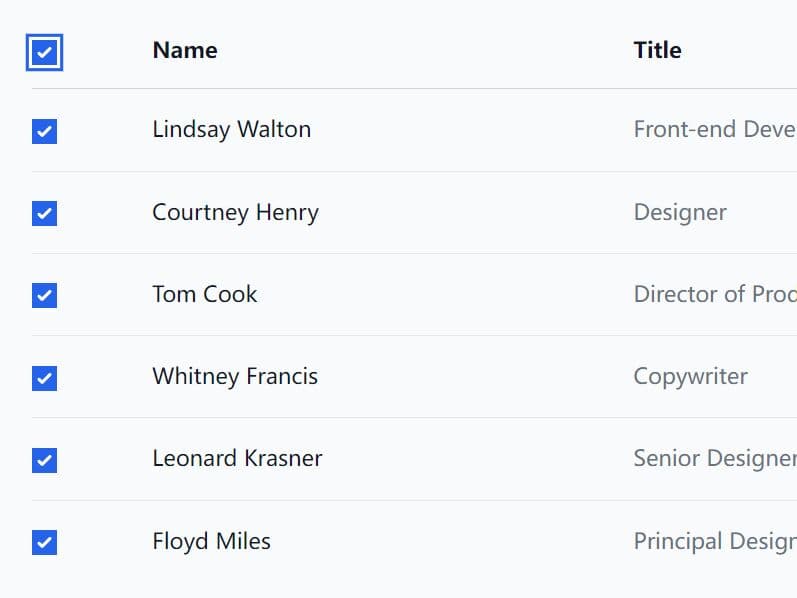Screen dimensions: 797x598
Task: Click the name Courtney Henry
Action: point(235,213)
